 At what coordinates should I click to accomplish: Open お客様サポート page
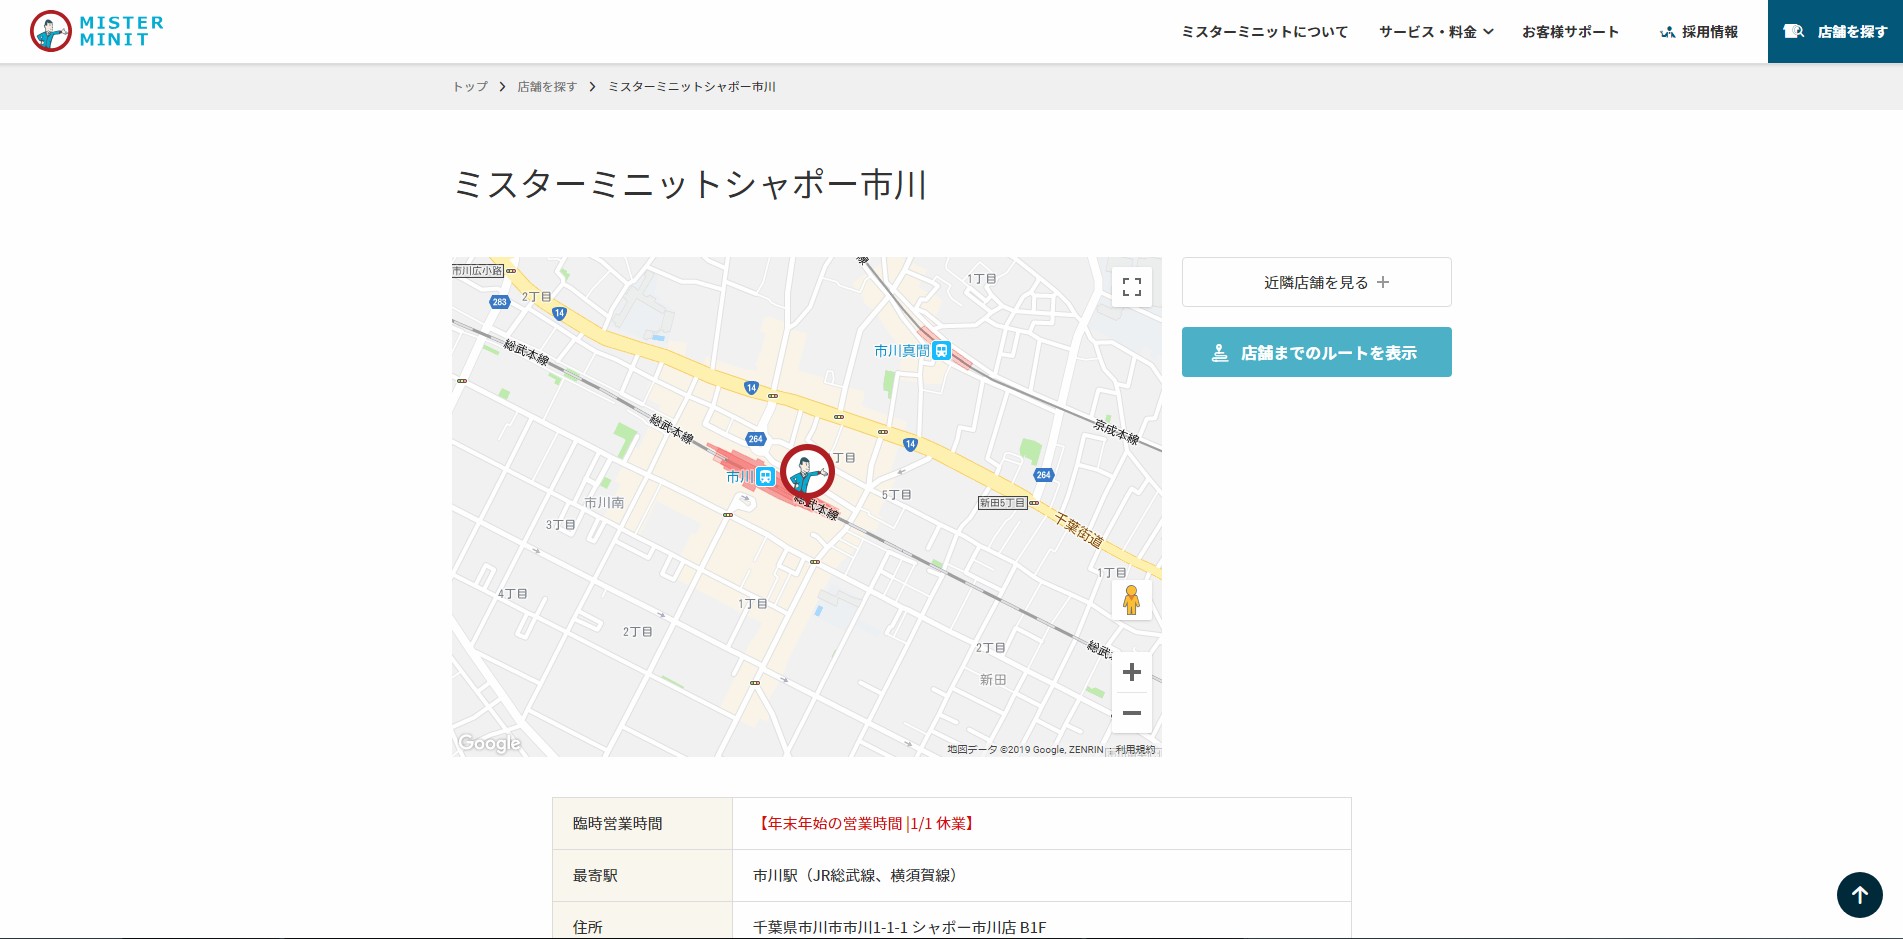[1570, 32]
